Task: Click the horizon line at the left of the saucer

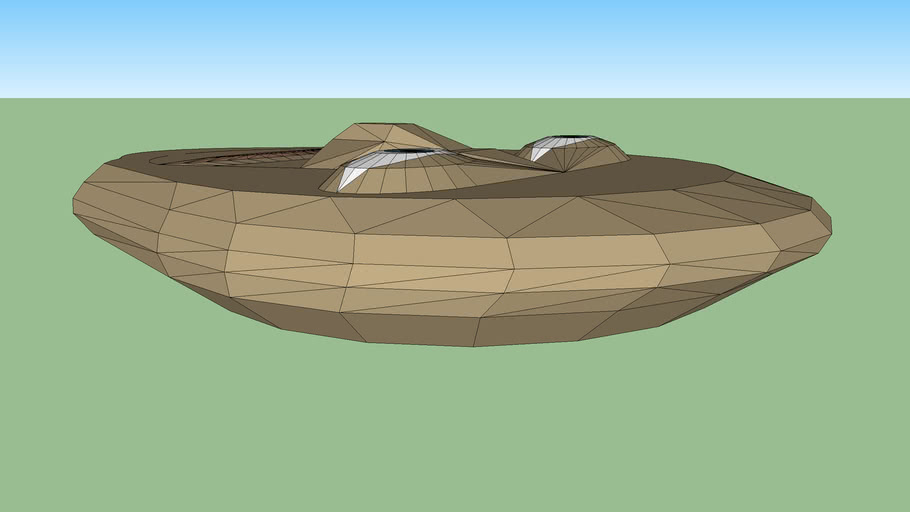Action: tap(40, 98)
